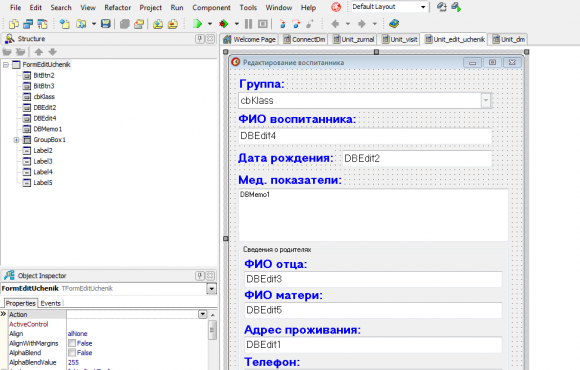
Task: Click the save desktop layout icon
Action: [x=441, y=7]
